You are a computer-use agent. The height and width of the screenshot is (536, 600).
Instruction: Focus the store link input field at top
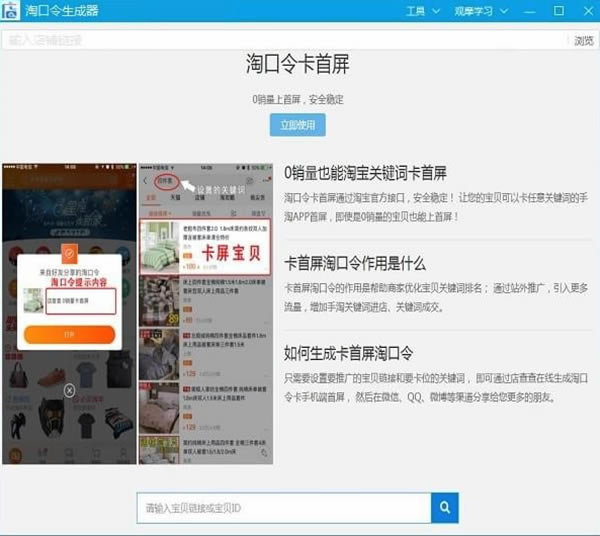click(x=285, y=40)
